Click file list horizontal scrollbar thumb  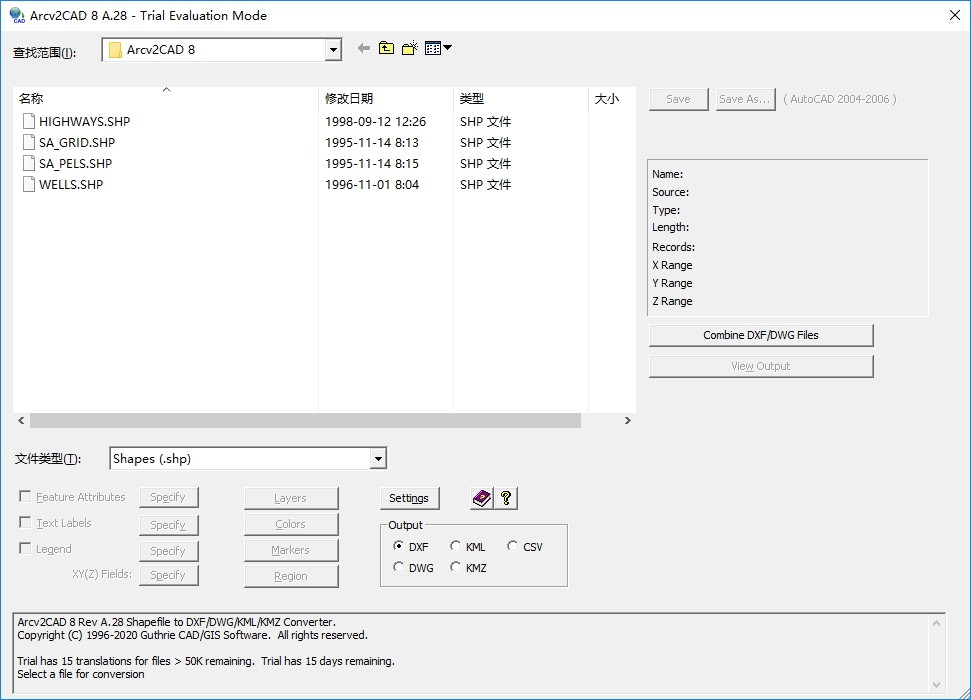(x=305, y=421)
